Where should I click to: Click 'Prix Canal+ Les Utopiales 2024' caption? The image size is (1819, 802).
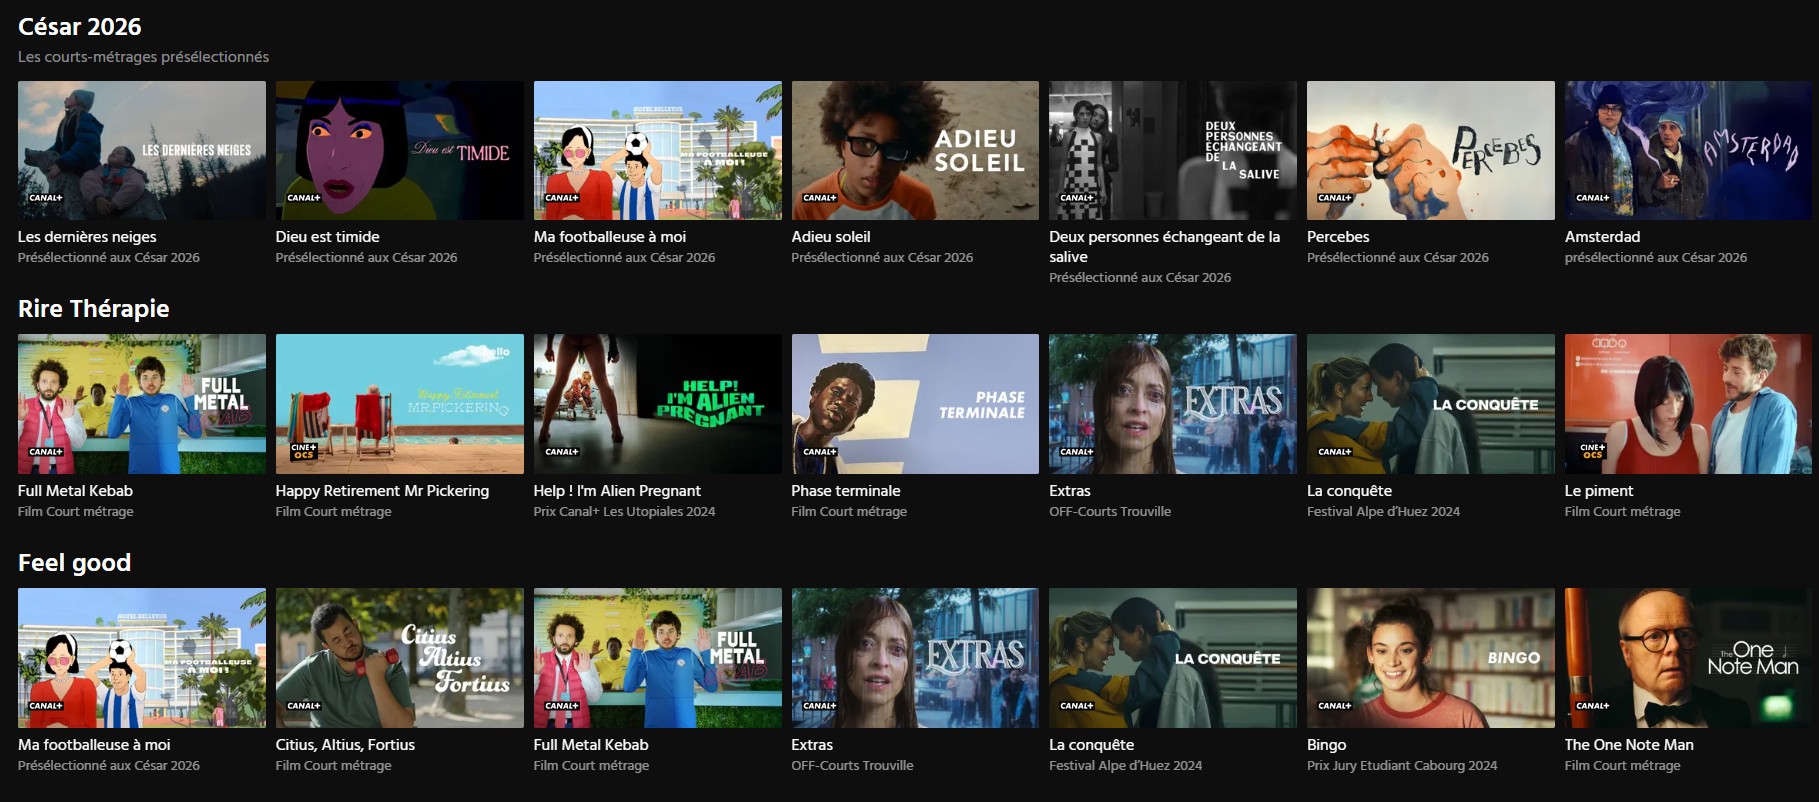(x=625, y=512)
